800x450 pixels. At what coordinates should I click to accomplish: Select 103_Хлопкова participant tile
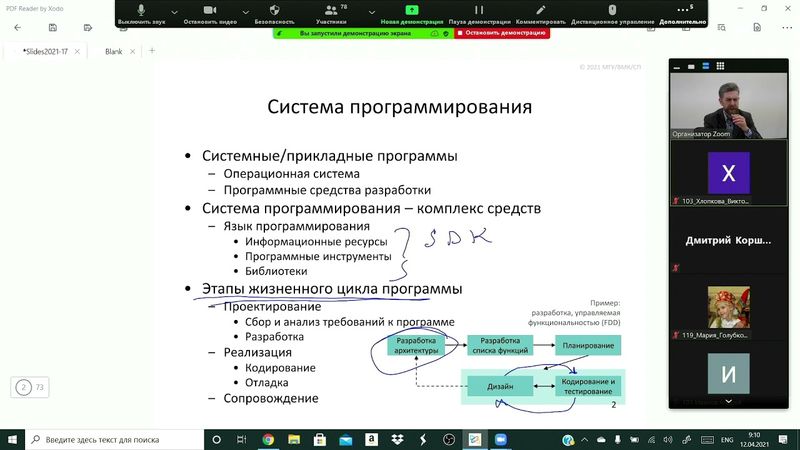729,173
